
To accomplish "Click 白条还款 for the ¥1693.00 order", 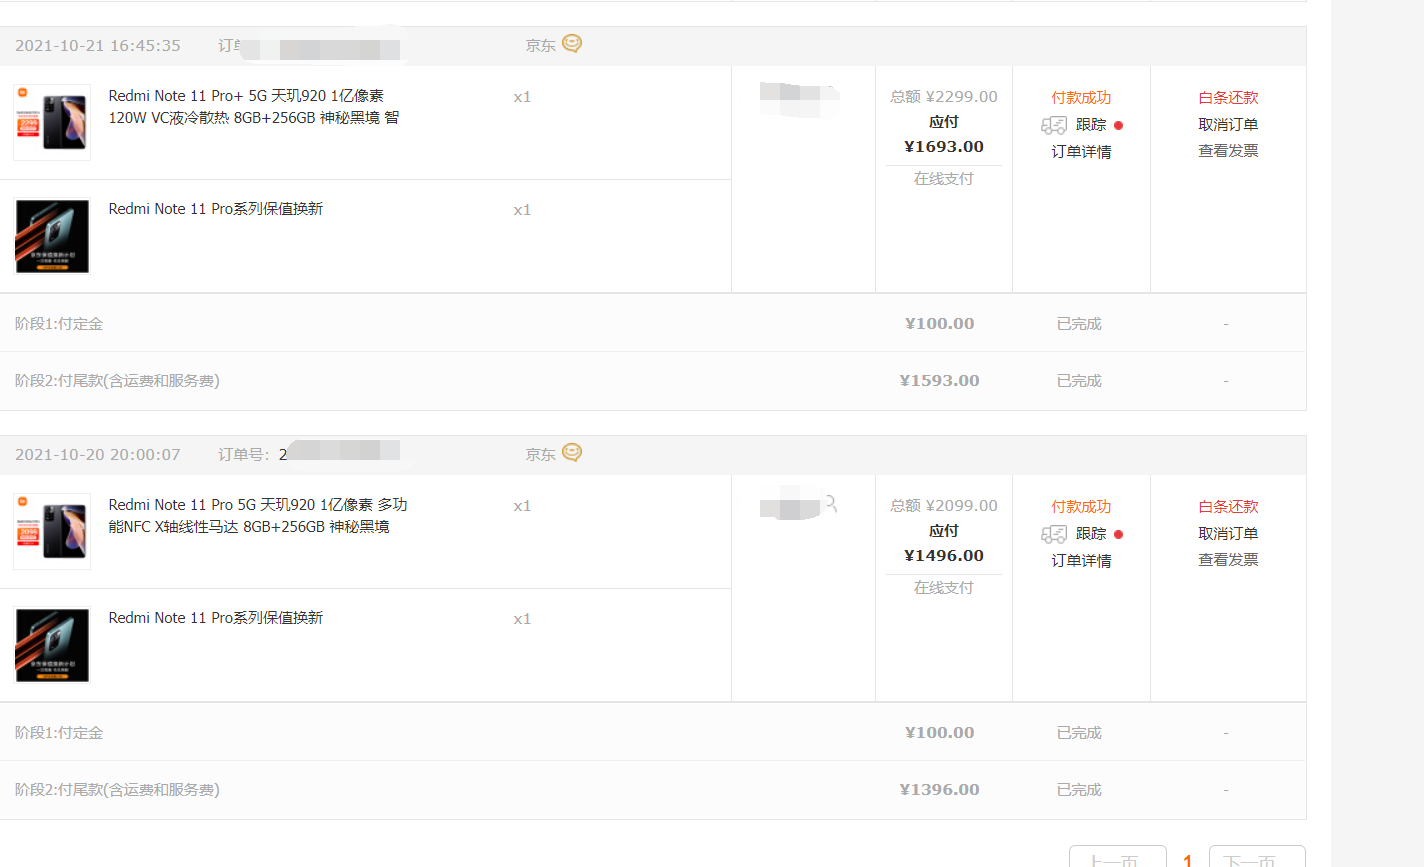I will (1228, 98).
